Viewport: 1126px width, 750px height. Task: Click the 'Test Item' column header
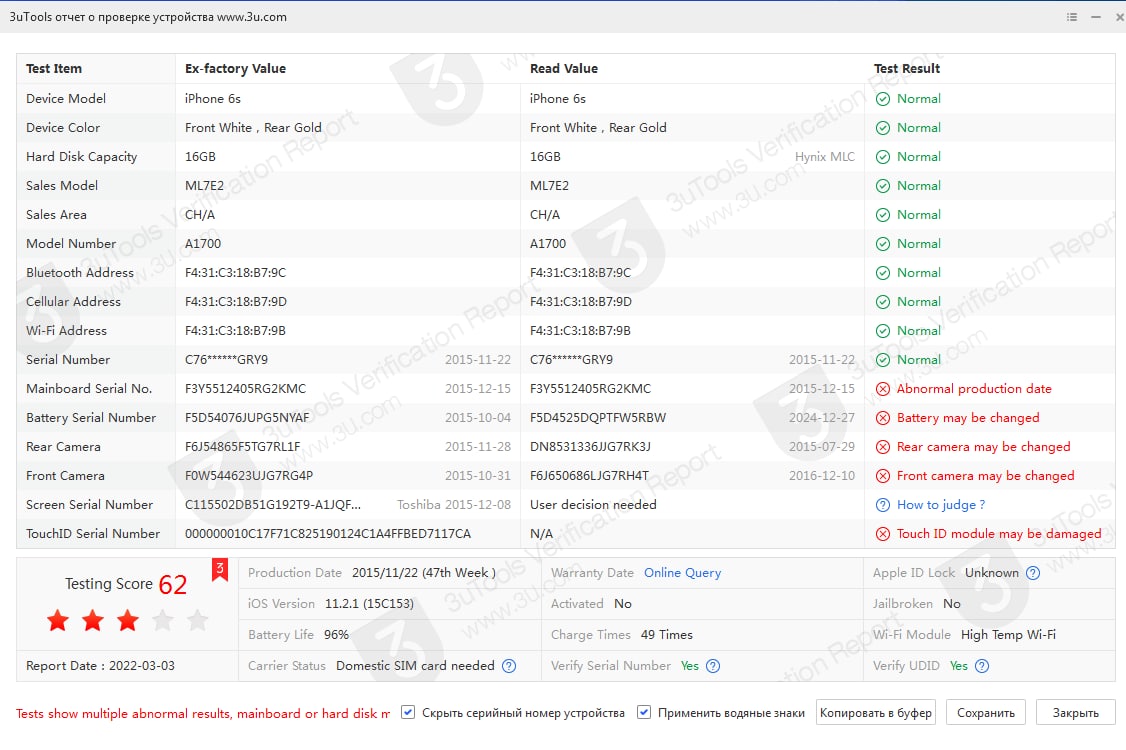54,69
